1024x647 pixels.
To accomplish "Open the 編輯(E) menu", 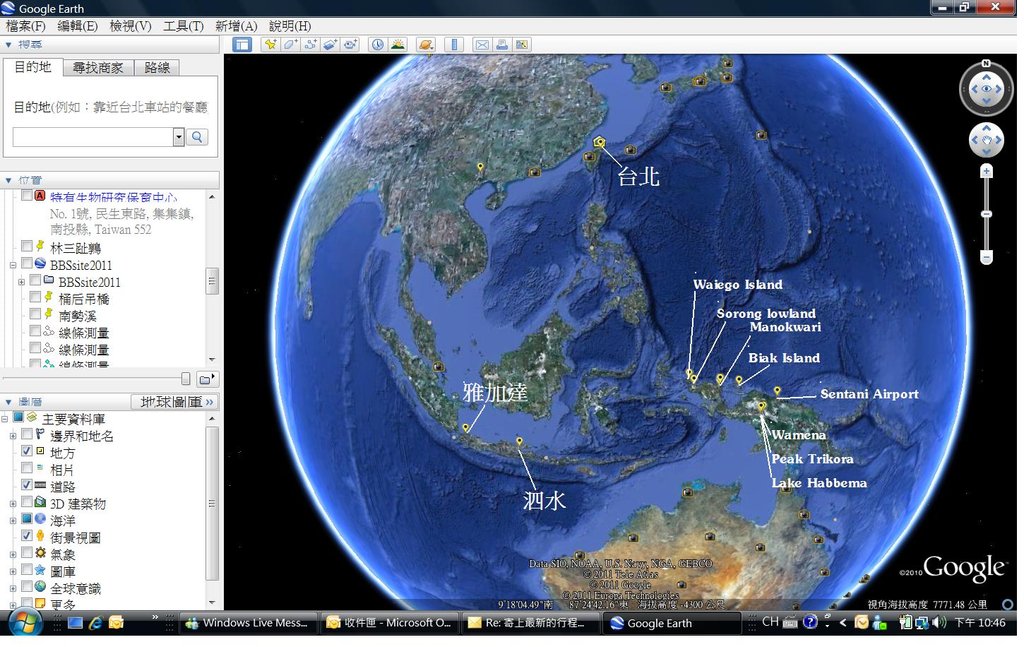I will 77,26.
